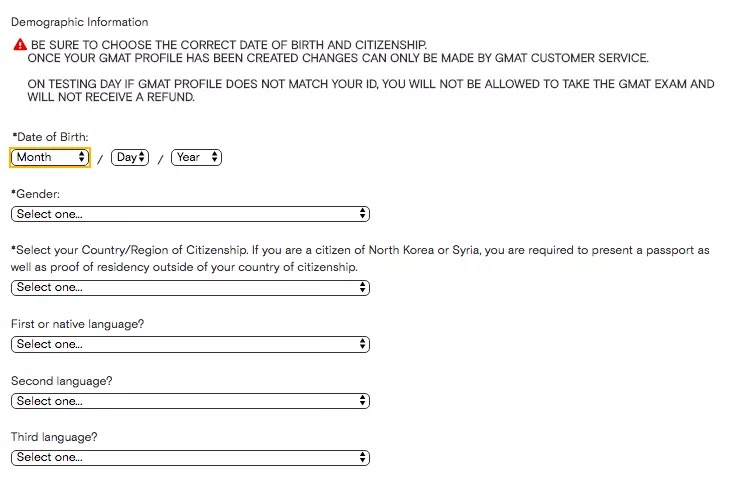Click the Second language question label
The image size is (735, 478).
[62, 381]
